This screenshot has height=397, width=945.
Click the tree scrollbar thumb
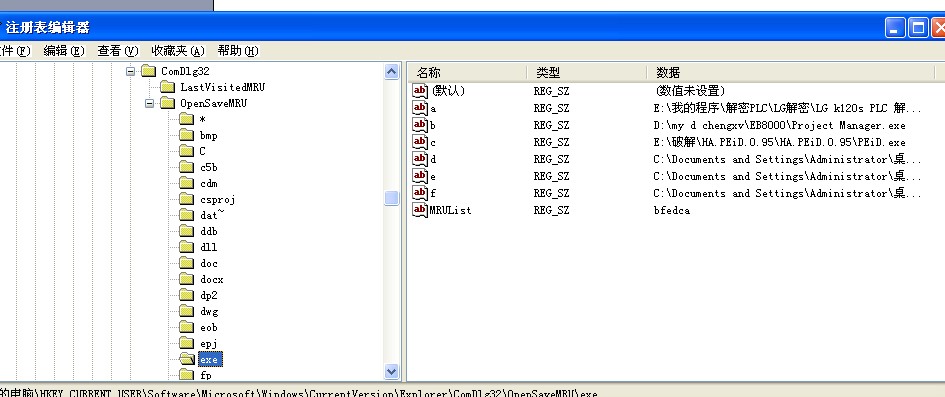pos(392,198)
